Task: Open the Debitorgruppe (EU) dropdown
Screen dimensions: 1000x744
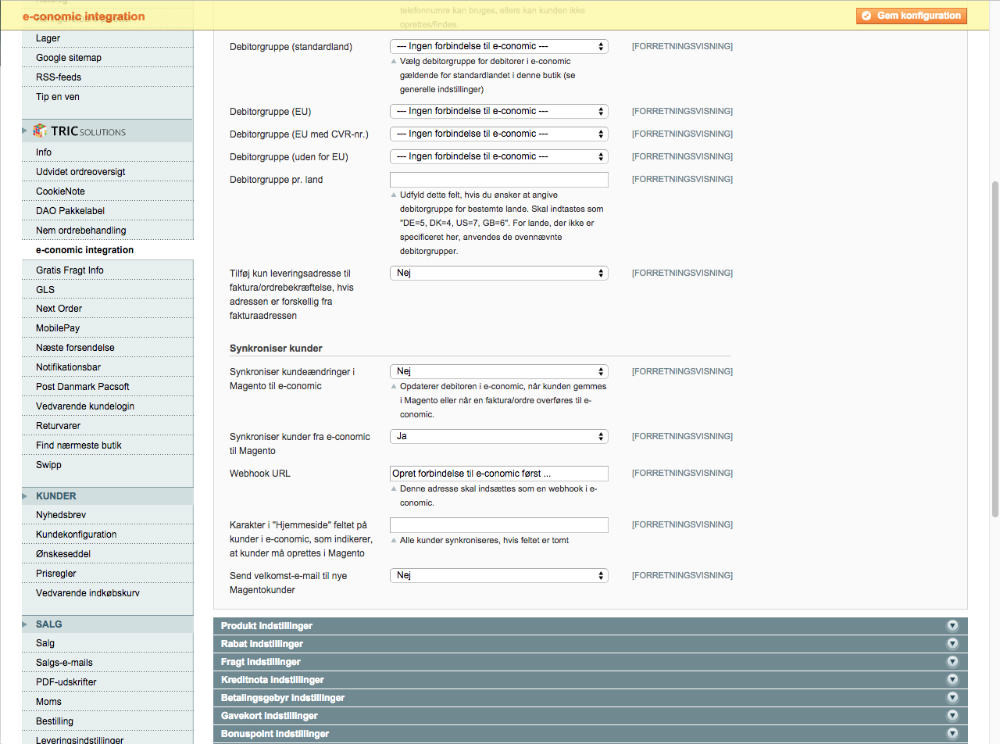Action: click(x=498, y=111)
